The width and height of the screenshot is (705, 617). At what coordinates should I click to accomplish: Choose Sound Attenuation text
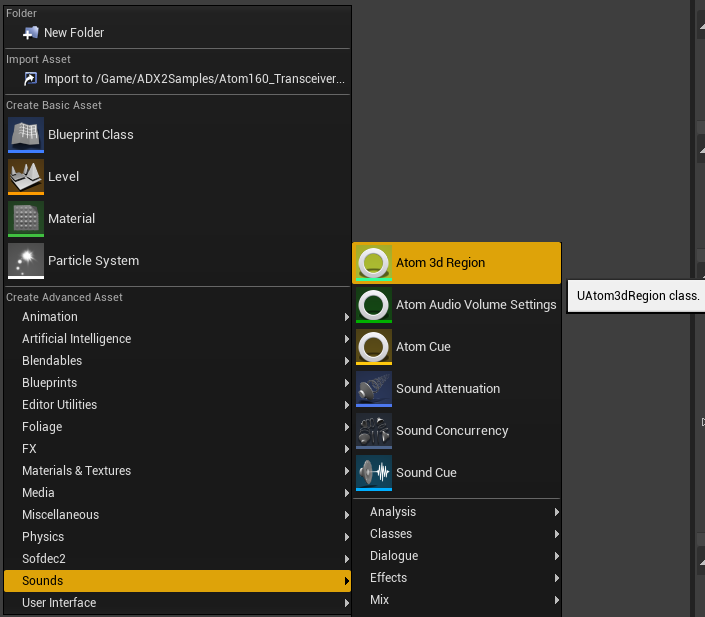pyautogui.click(x=448, y=389)
